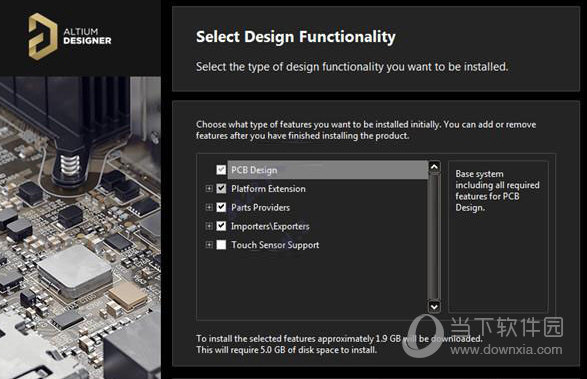Select the Touch Sensor Support label
Image resolution: width=587 pixels, height=379 pixels.
point(275,245)
